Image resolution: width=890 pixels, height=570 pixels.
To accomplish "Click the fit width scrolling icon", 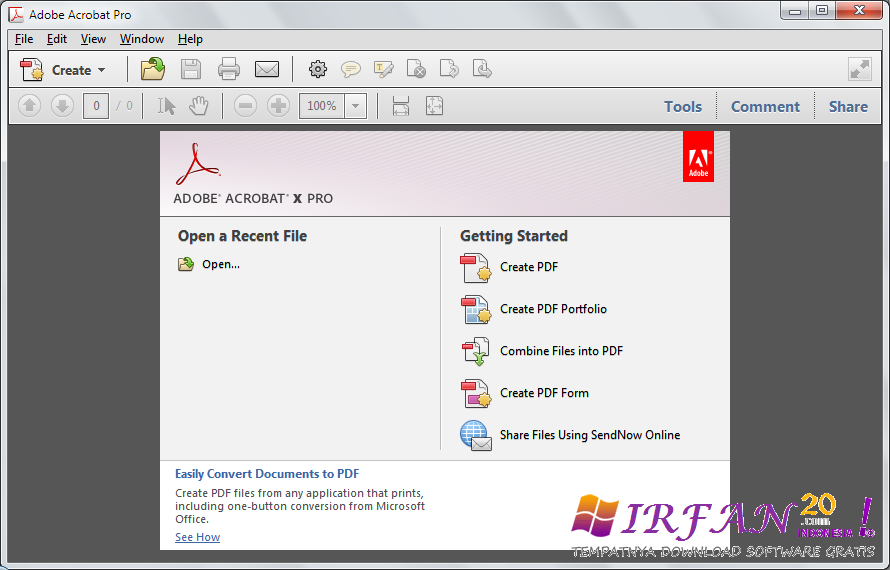I will [401, 106].
